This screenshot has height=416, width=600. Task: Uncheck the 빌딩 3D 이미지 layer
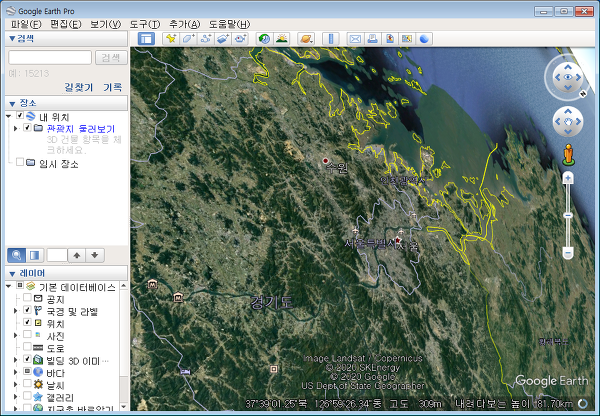[x=27, y=359]
